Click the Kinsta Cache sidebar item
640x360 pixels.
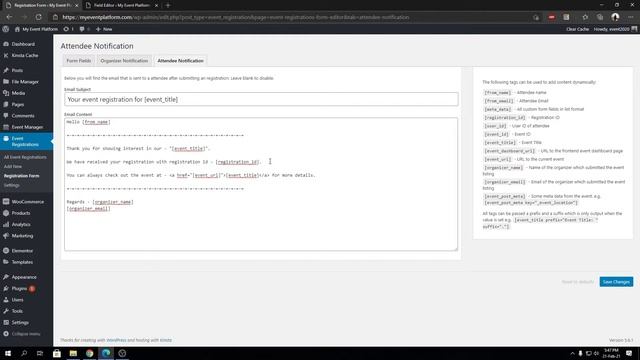click(x=24, y=55)
